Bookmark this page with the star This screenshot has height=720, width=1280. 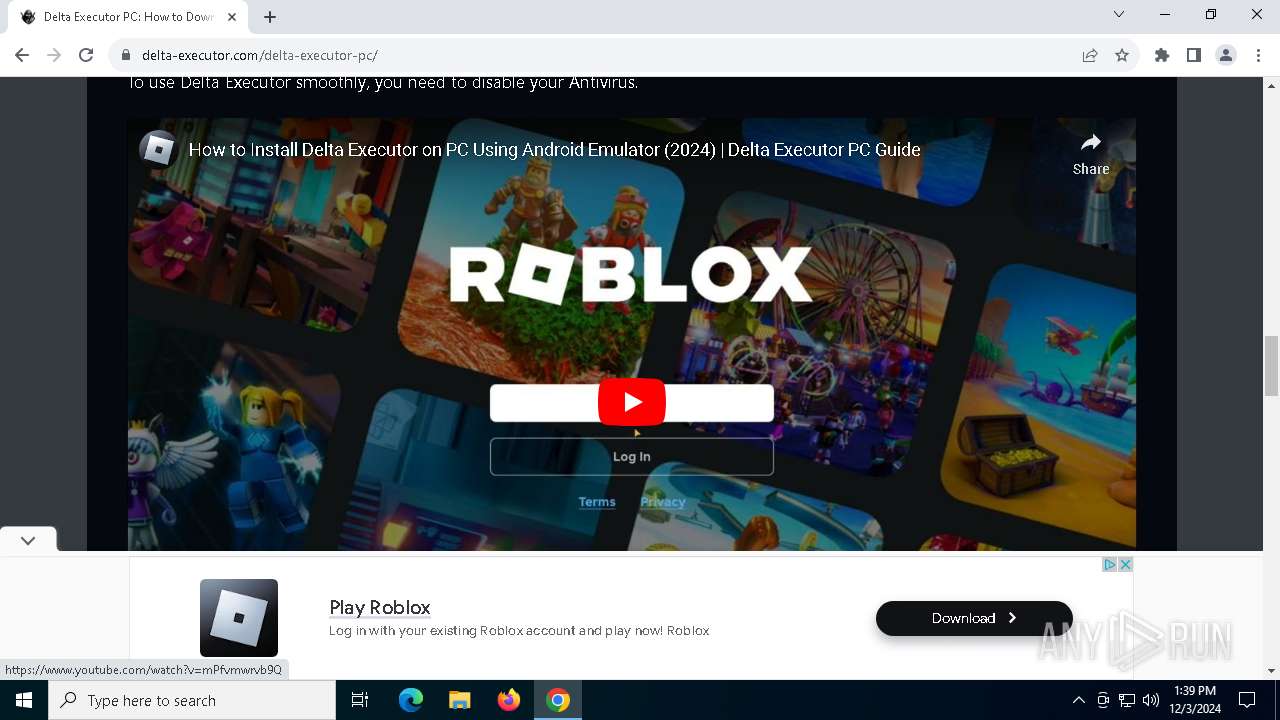(x=1122, y=56)
